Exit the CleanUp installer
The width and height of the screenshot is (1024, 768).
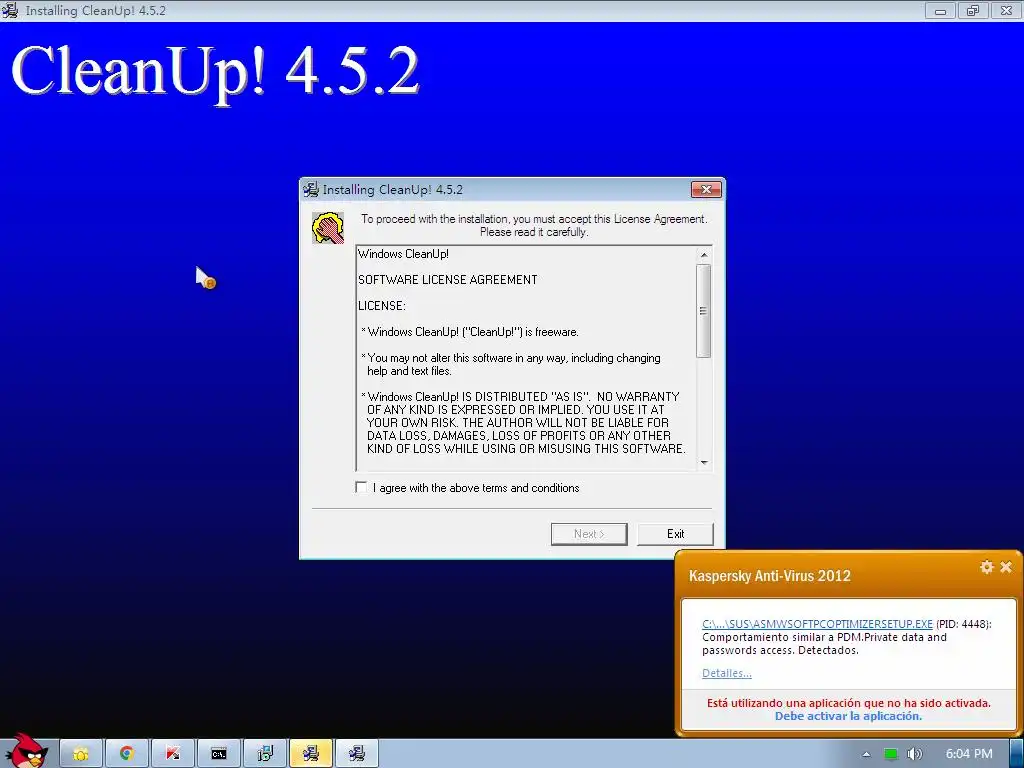pos(675,534)
